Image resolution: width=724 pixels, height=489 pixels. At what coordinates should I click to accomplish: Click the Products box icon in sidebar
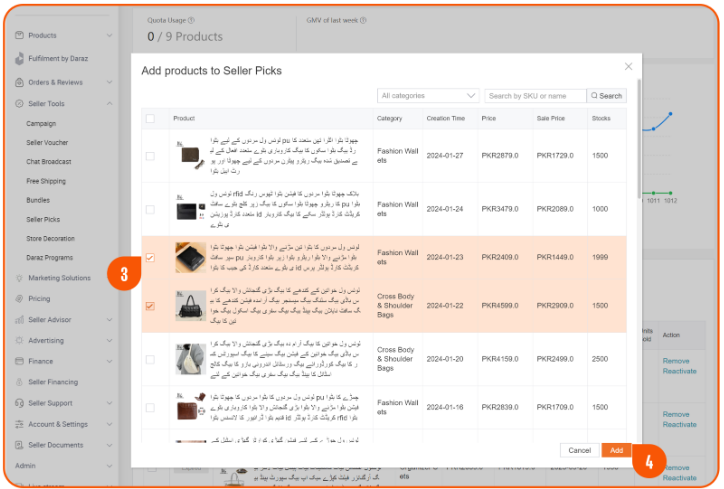click(x=19, y=35)
